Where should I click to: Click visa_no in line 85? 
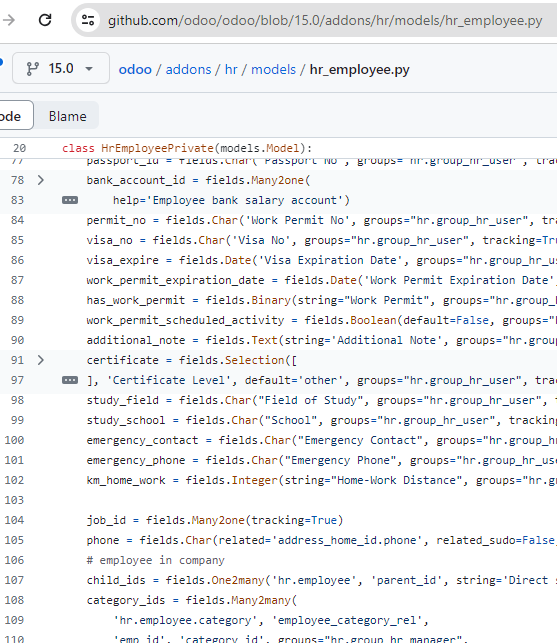click(x=110, y=240)
